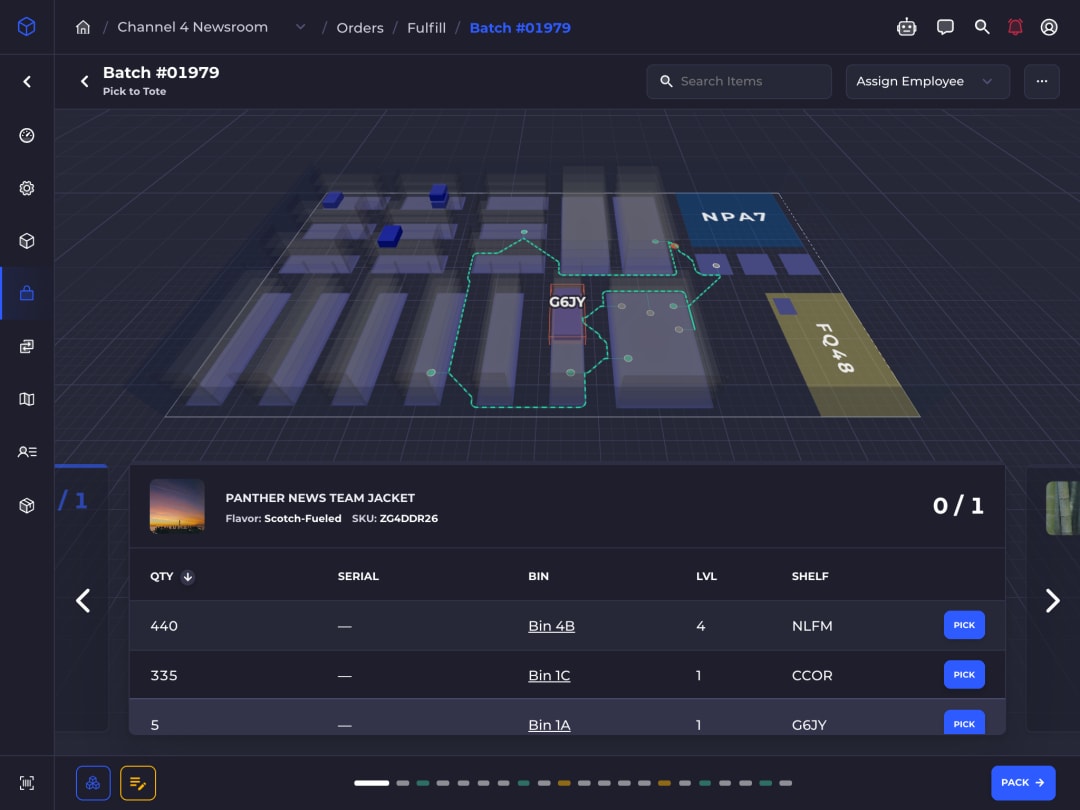The width and height of the screenshot is (1080, 810).
Task: Go to Fulfill breadcrumb
Action: click(x=426, y=28)
